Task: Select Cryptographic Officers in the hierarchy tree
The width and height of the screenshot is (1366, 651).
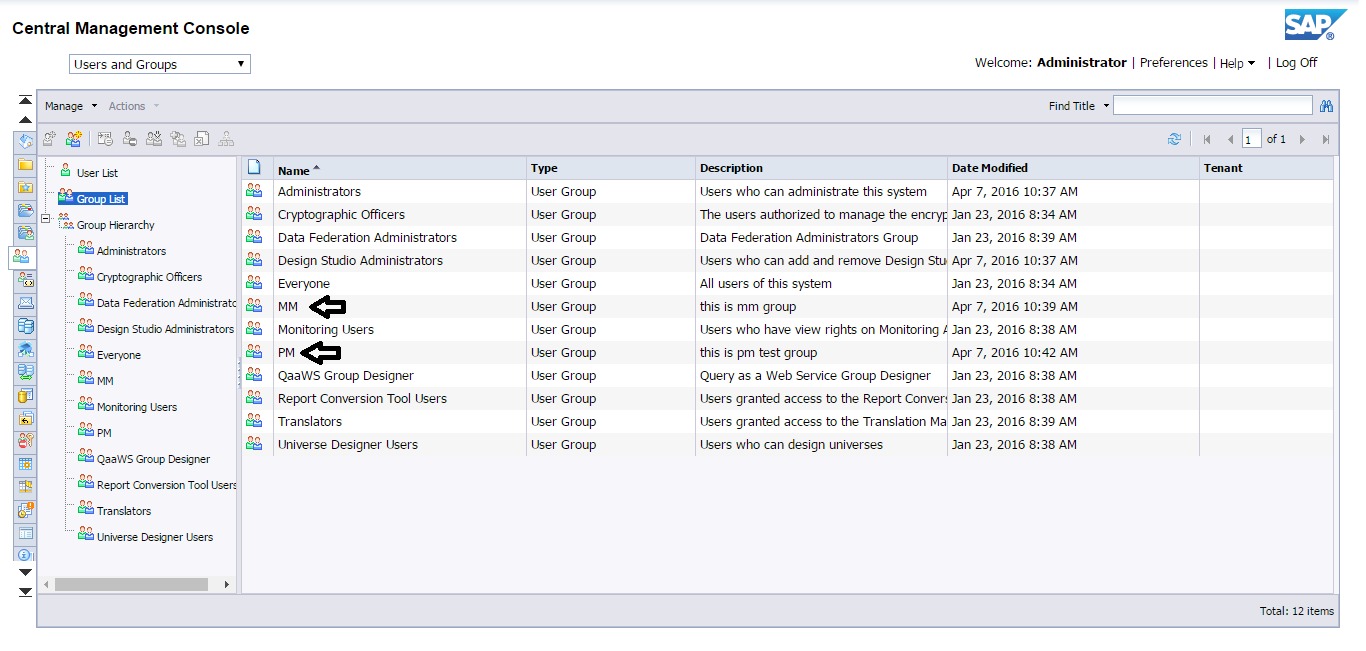Action: click(x=149, y=277)
